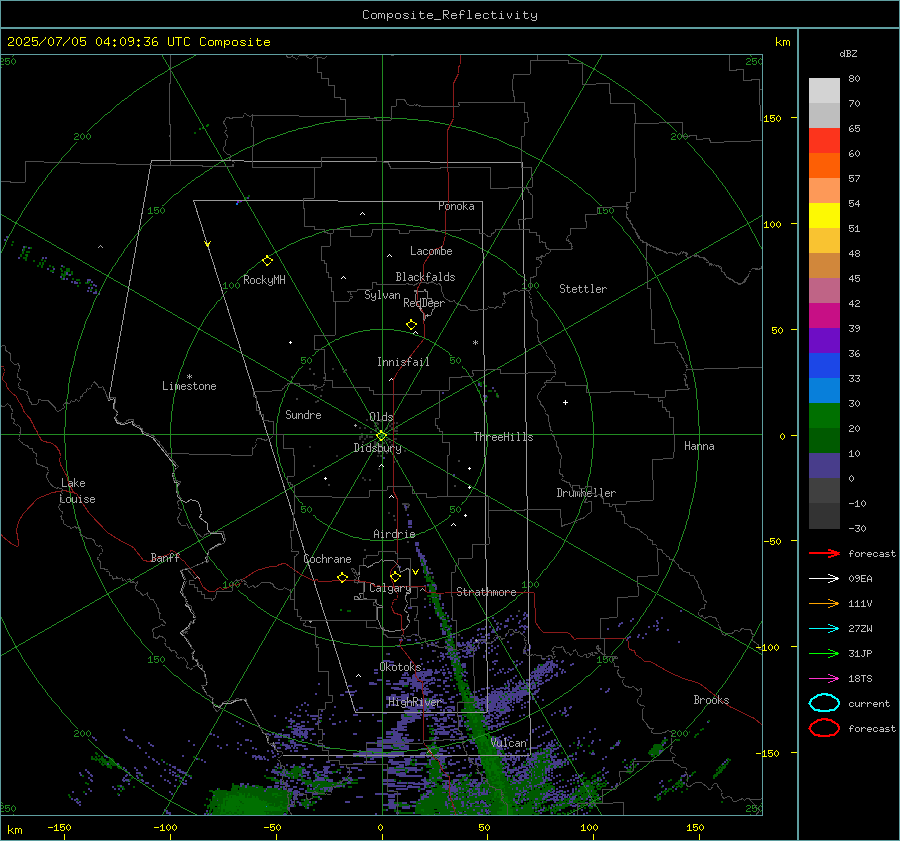Select the Sylvan label

(382, 295)
